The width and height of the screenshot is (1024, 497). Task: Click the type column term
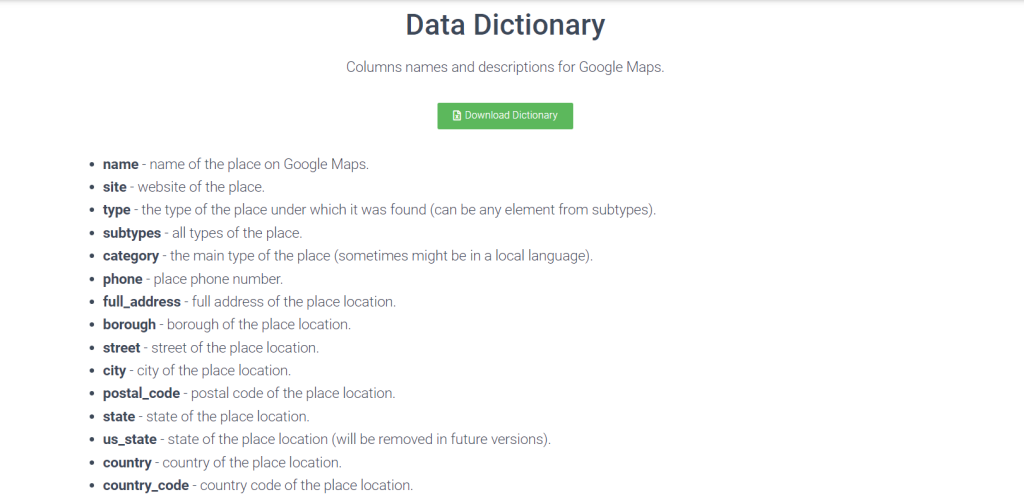[116, 210]
